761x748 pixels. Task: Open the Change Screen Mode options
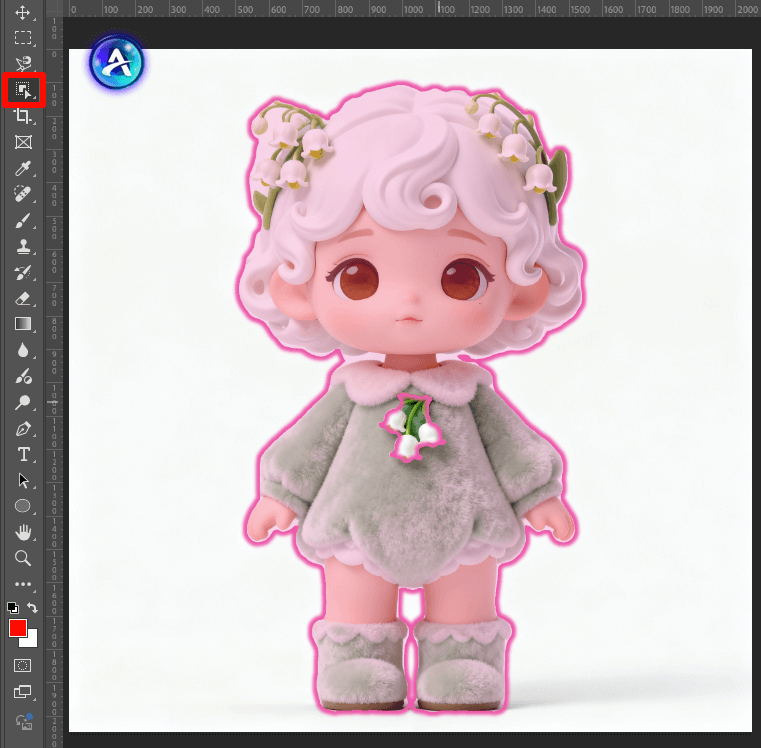tap(23, 691)
